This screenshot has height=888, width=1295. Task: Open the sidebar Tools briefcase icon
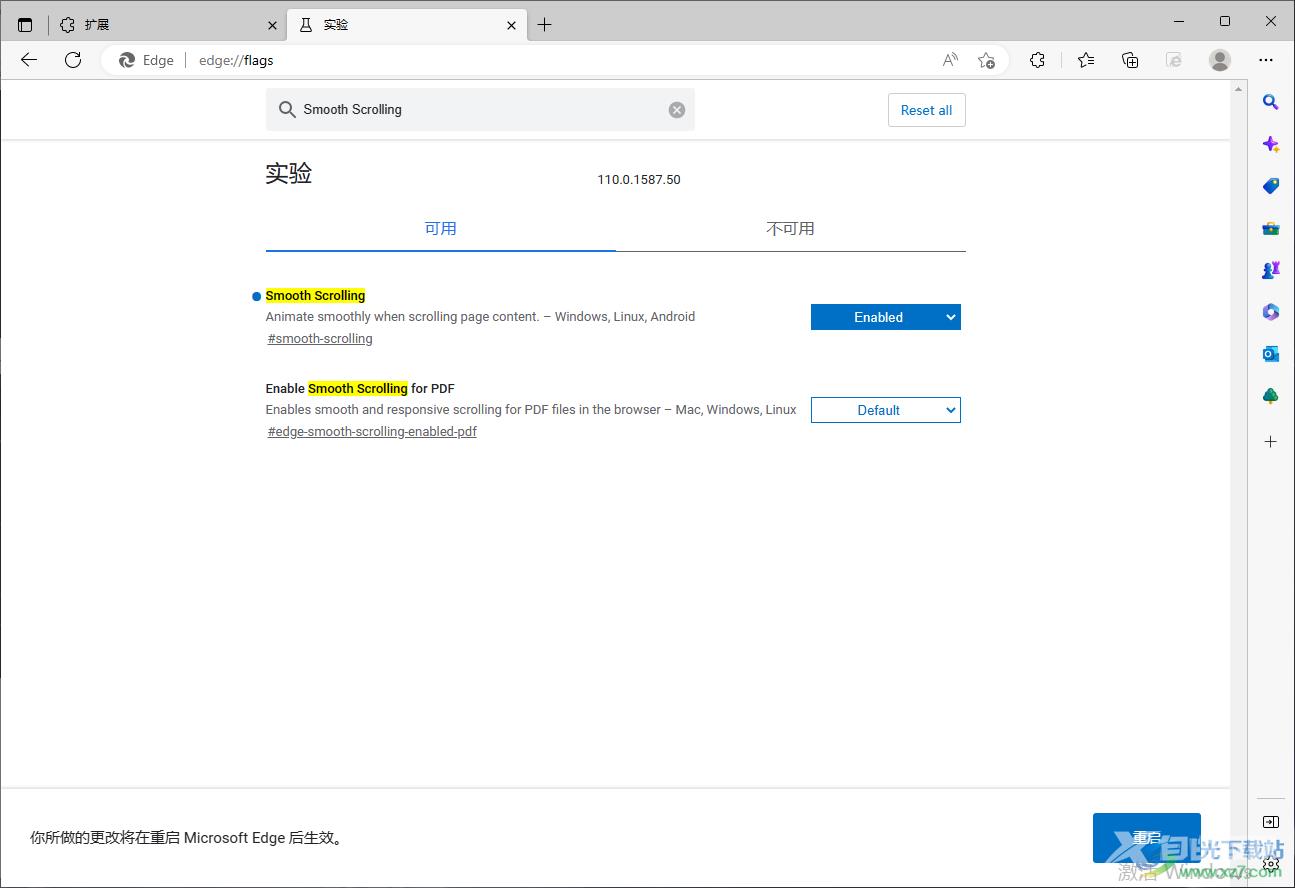pyautogui.click(x=1271, y=228)
